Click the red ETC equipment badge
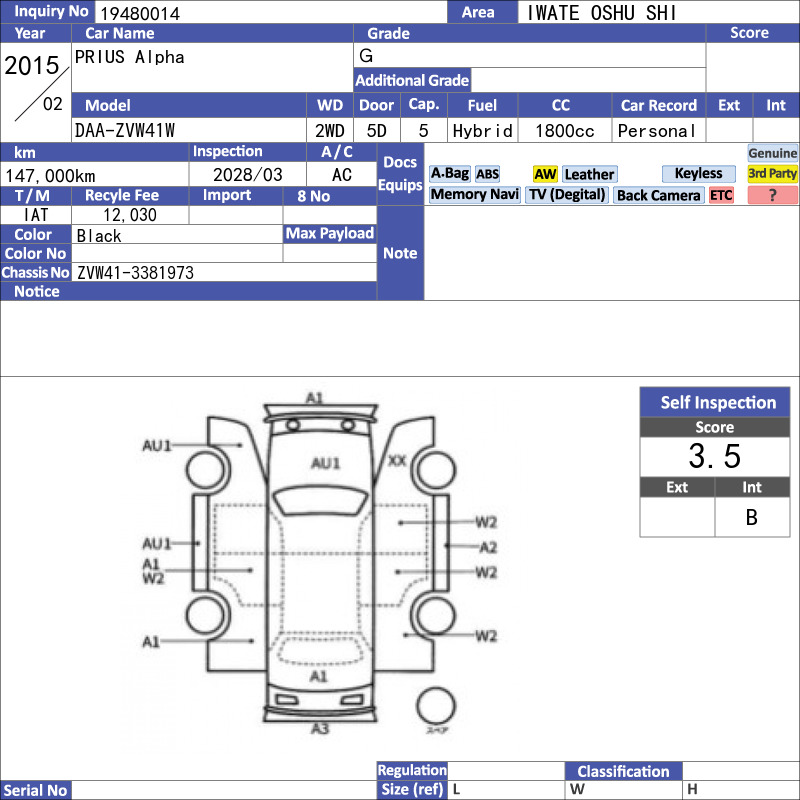 tap(721, 195)
